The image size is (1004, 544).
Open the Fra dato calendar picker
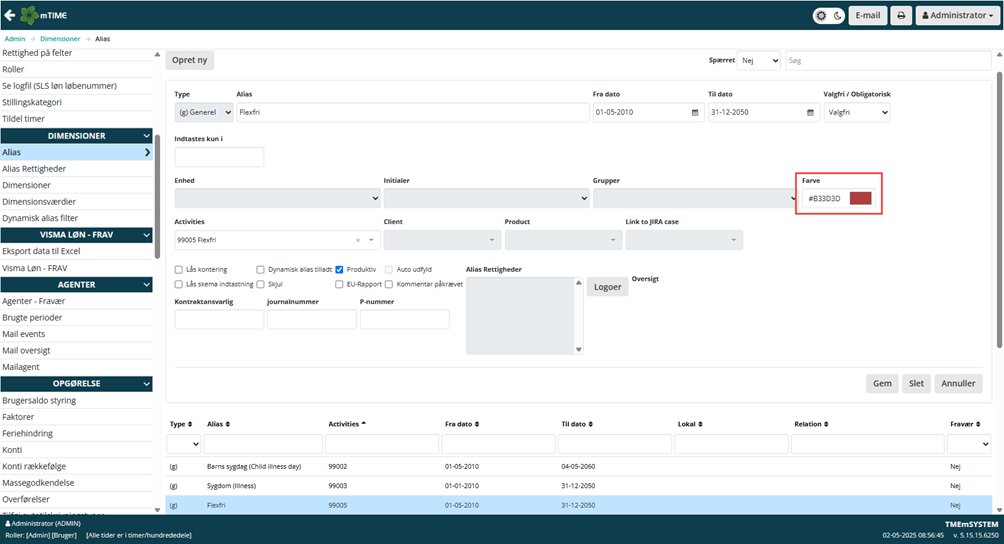[x=695, y=112]
